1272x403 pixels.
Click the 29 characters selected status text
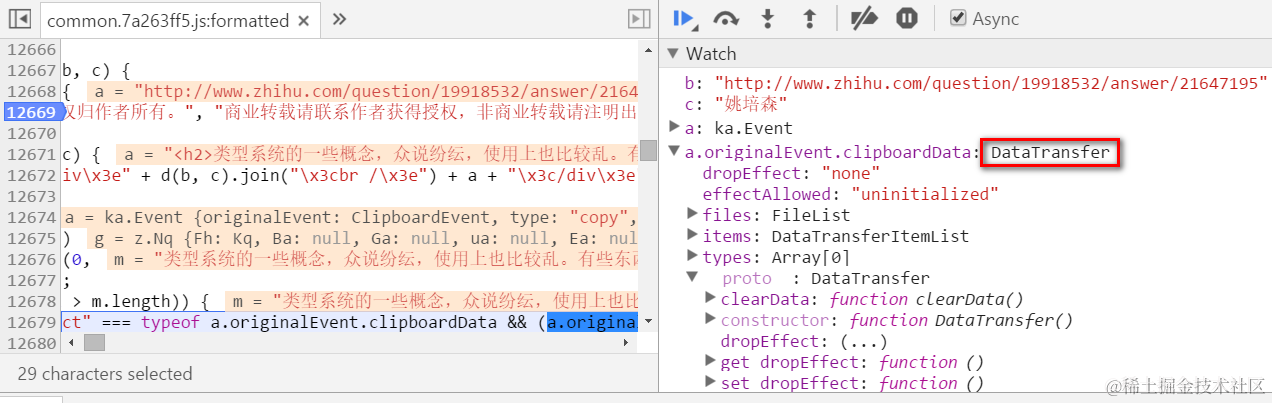(x=105, y=374)
